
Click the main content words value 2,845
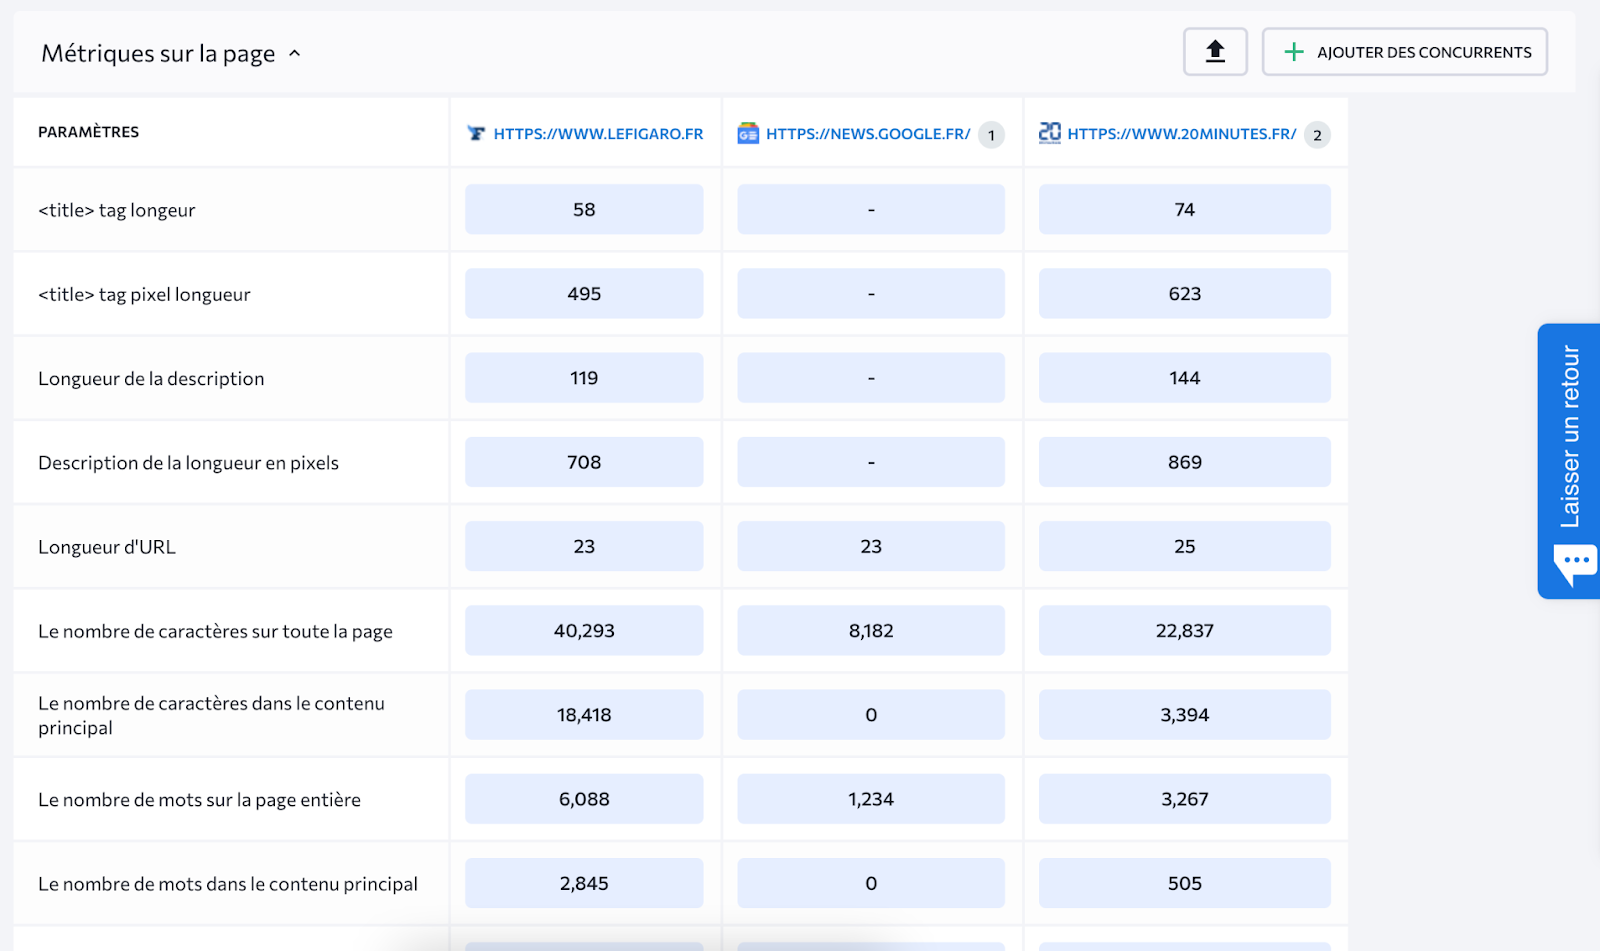584,883
